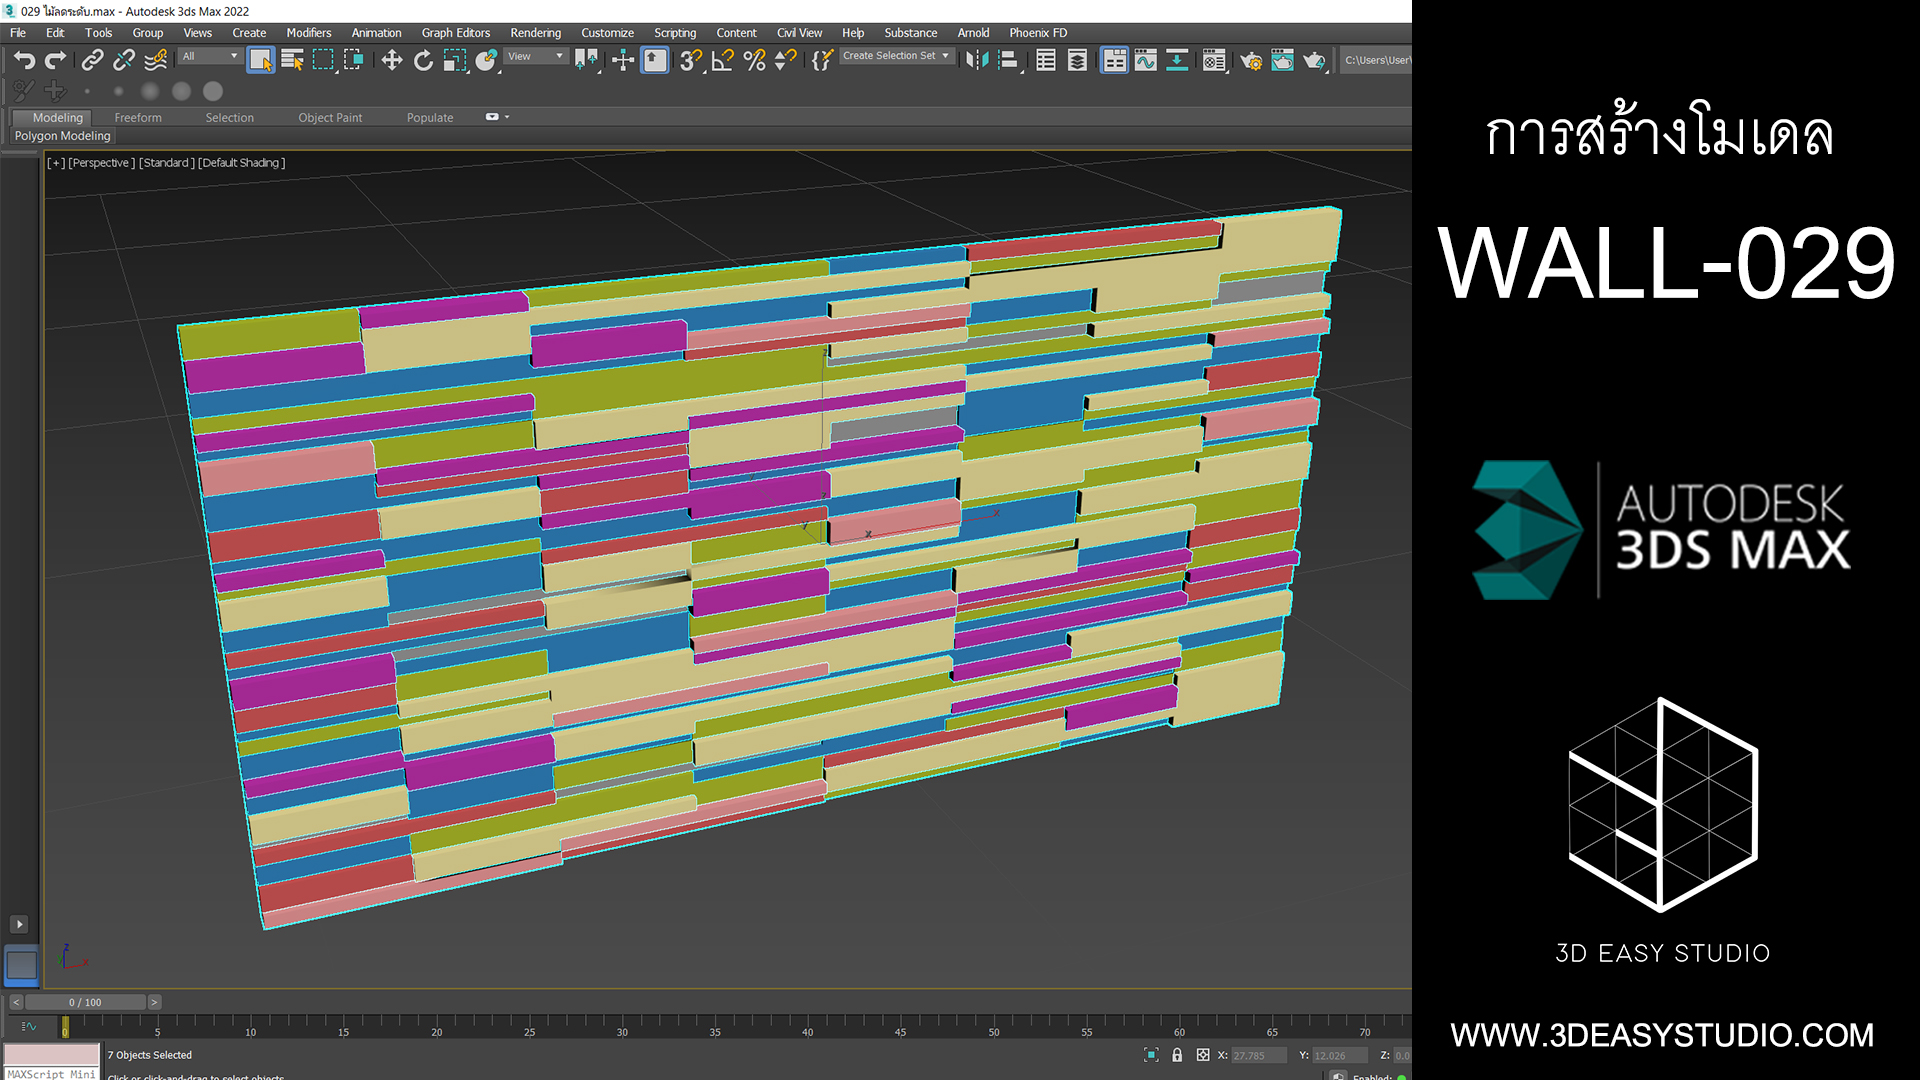This screenshot has width=1920, height=1080.
Task: Open the Curve Editor
Action: coord(1145,61)
